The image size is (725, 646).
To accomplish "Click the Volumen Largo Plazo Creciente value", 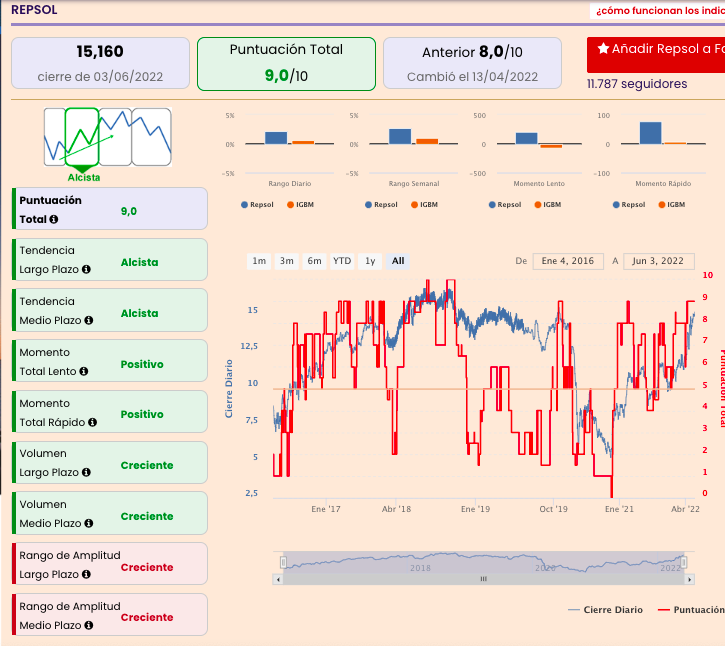I will pos(147,465).
